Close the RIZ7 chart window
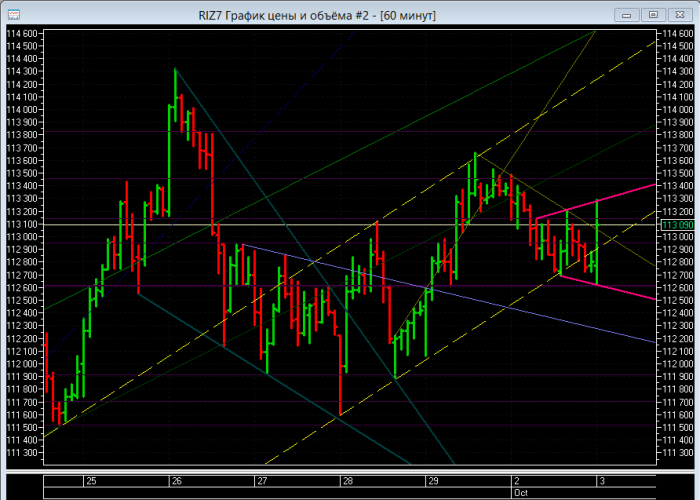 click(679, 15)
